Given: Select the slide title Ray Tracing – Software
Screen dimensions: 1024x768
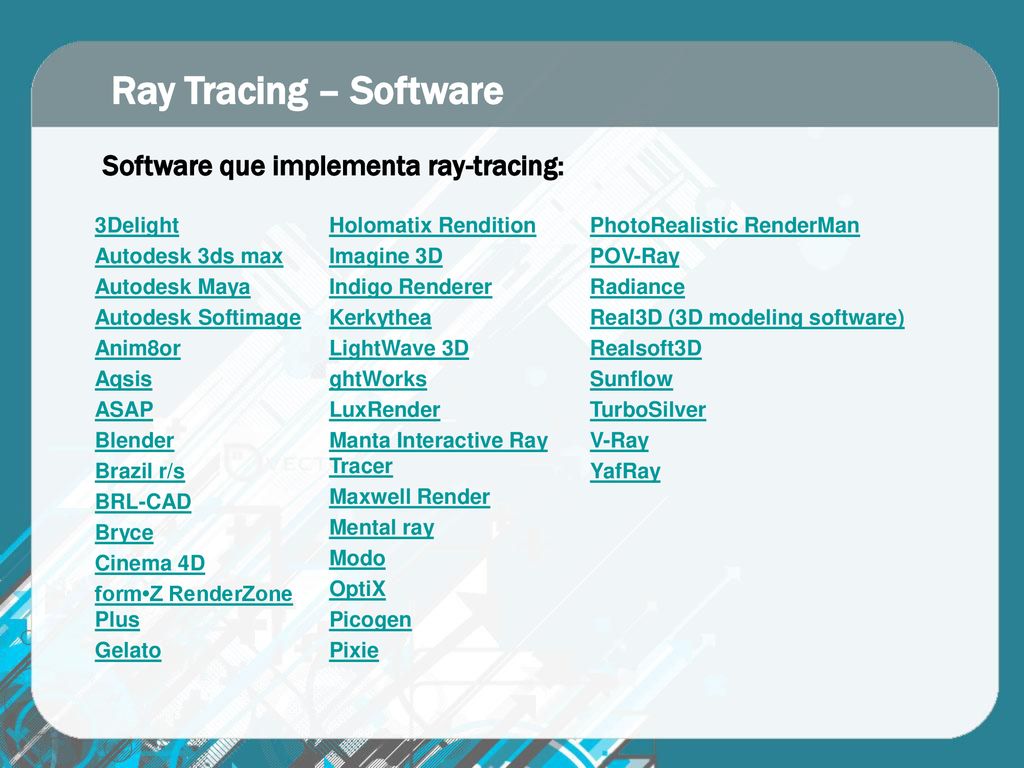Looking at the screenshot, I should point(308,91).
